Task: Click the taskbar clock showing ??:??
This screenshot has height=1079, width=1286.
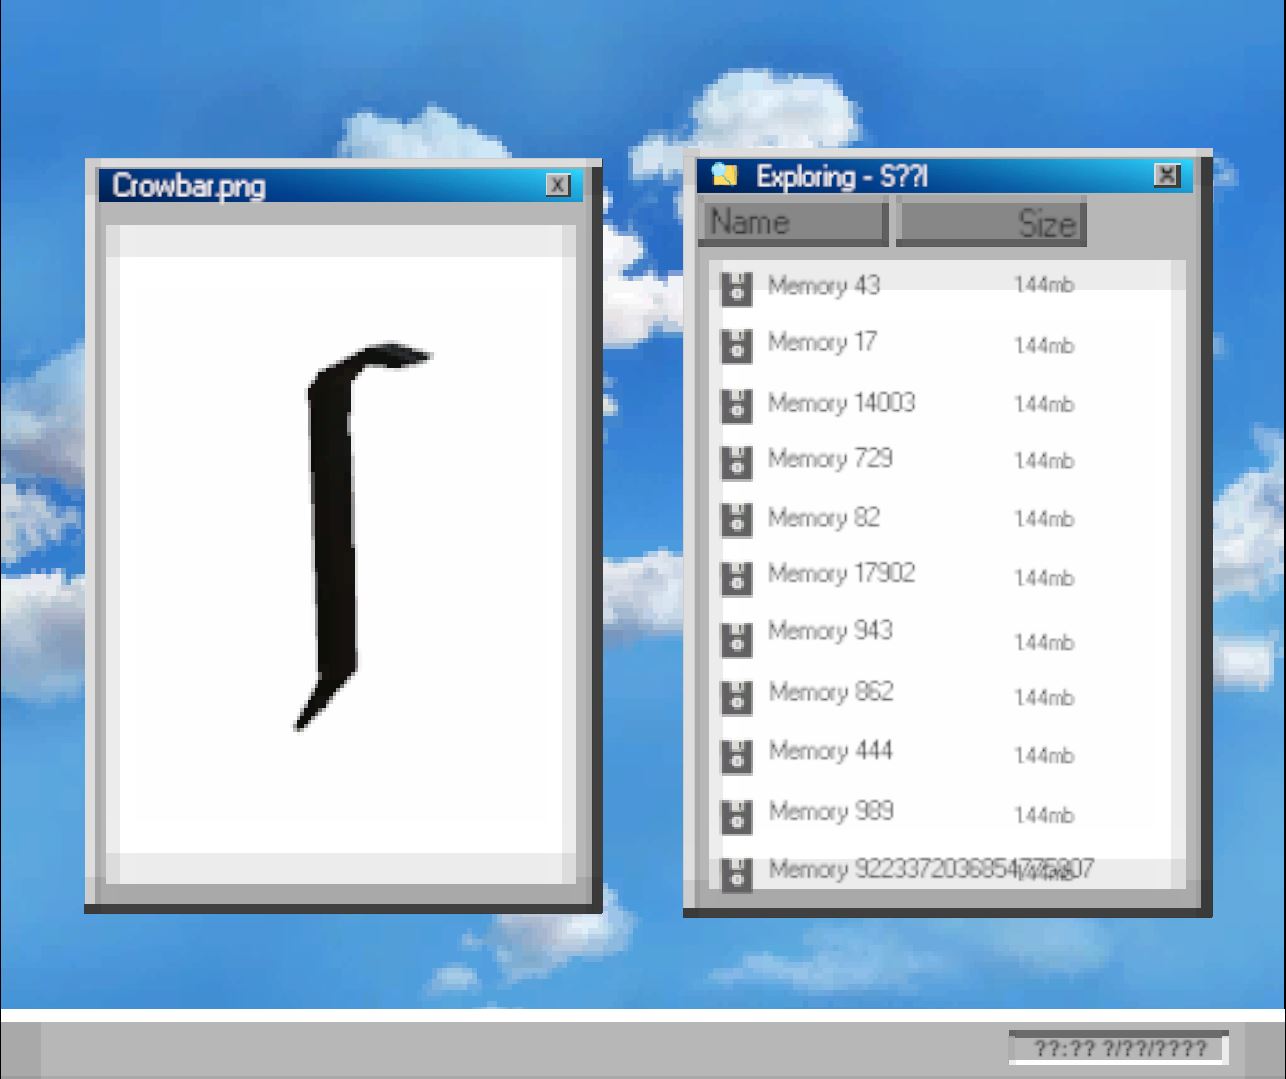Action: (1119, 1048)
